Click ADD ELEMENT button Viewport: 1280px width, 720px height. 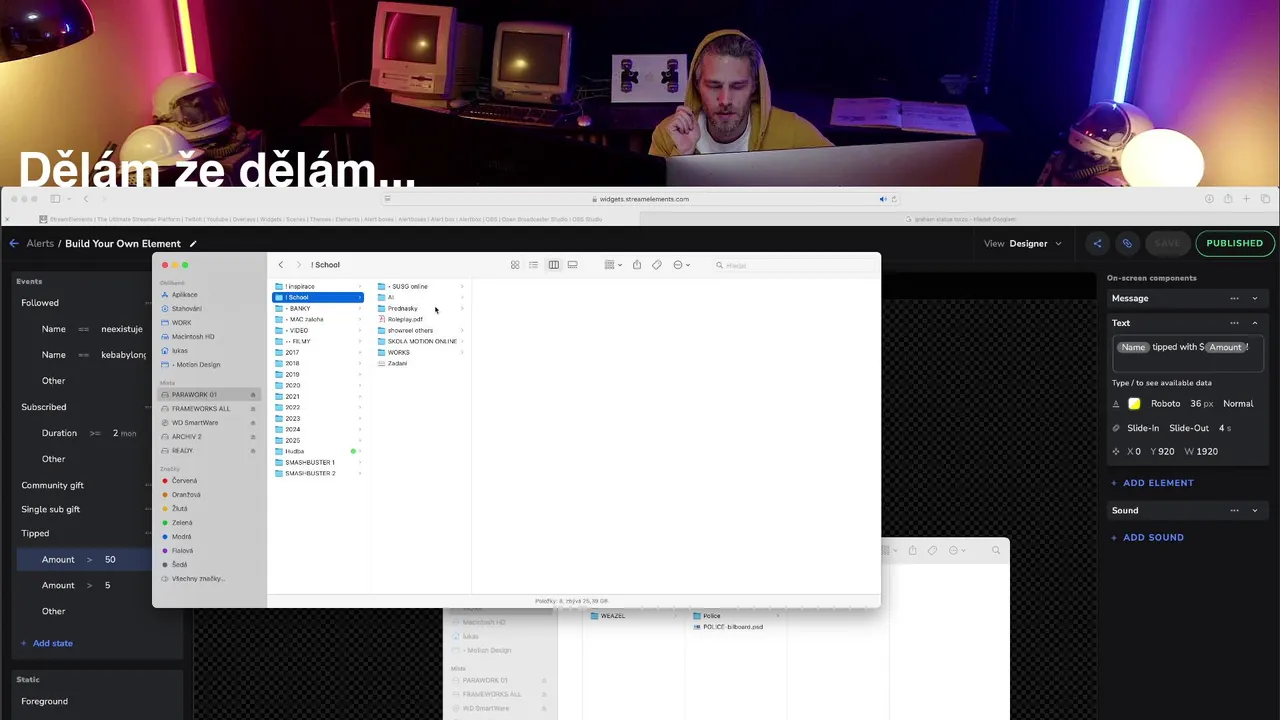(1152, 483)
